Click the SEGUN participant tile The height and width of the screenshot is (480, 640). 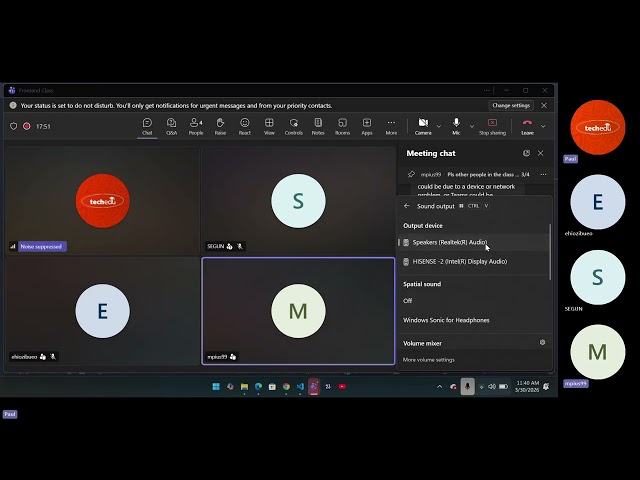[x=298, y=200]
